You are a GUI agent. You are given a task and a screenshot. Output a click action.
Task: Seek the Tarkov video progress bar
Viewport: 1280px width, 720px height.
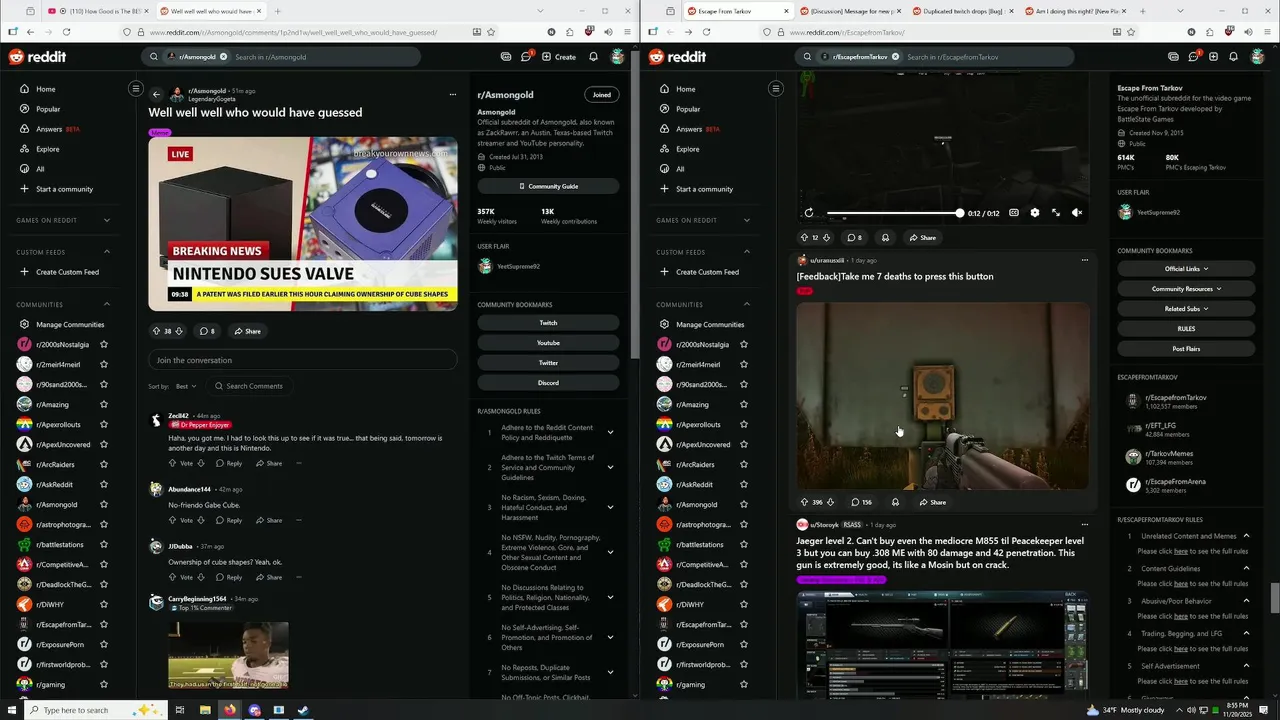pos(893,213)
